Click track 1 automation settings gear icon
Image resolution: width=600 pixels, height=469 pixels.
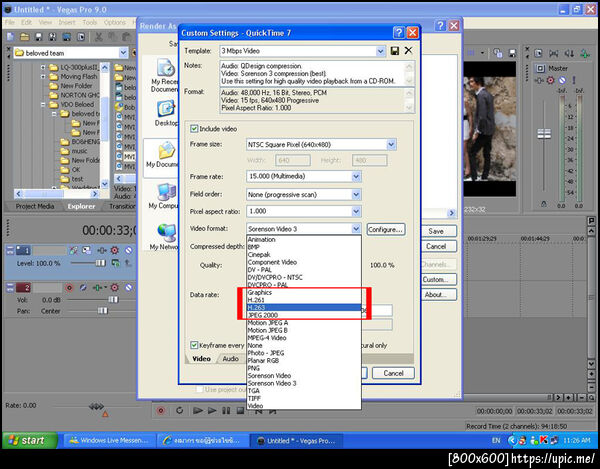[x=114, y=250]
